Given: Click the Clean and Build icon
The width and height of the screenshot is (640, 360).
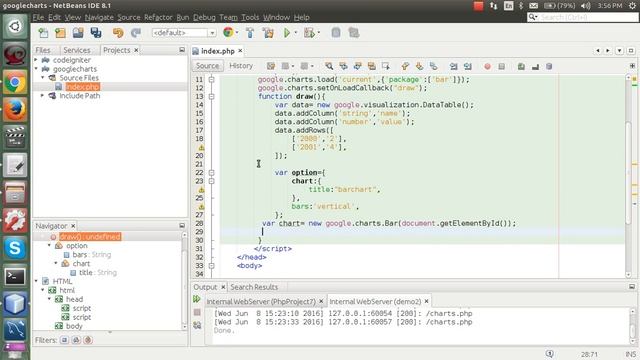Looking at the screenshot, I should (x=268, y=33).
